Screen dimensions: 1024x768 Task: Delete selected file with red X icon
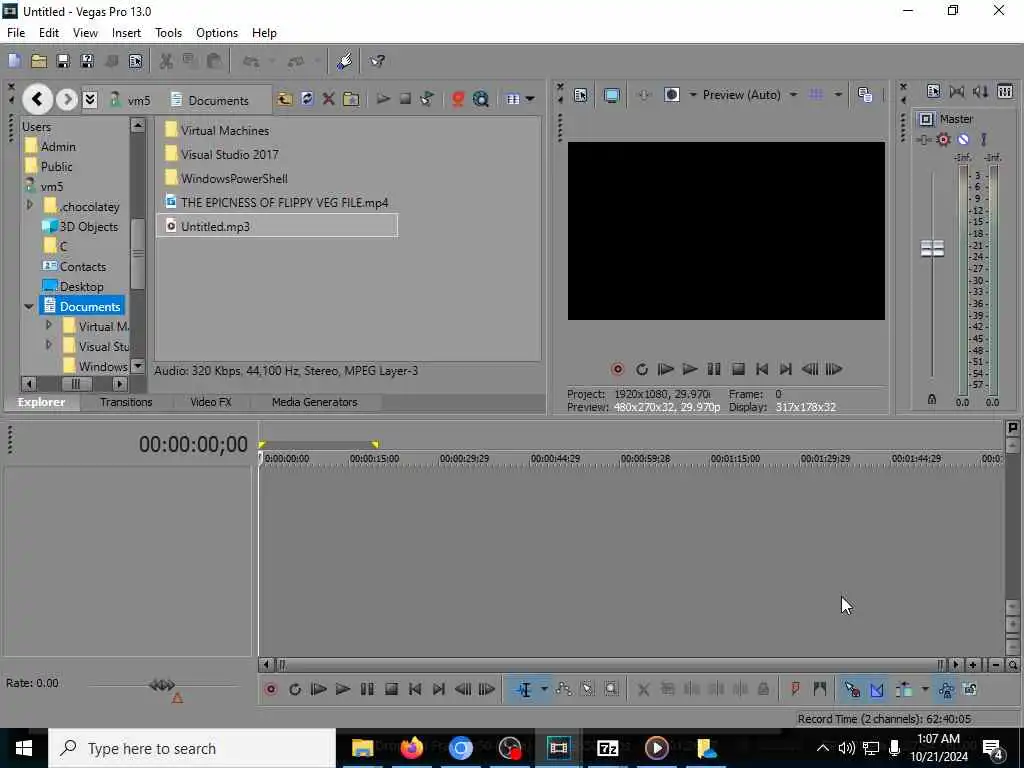click(x=328, y=99)
